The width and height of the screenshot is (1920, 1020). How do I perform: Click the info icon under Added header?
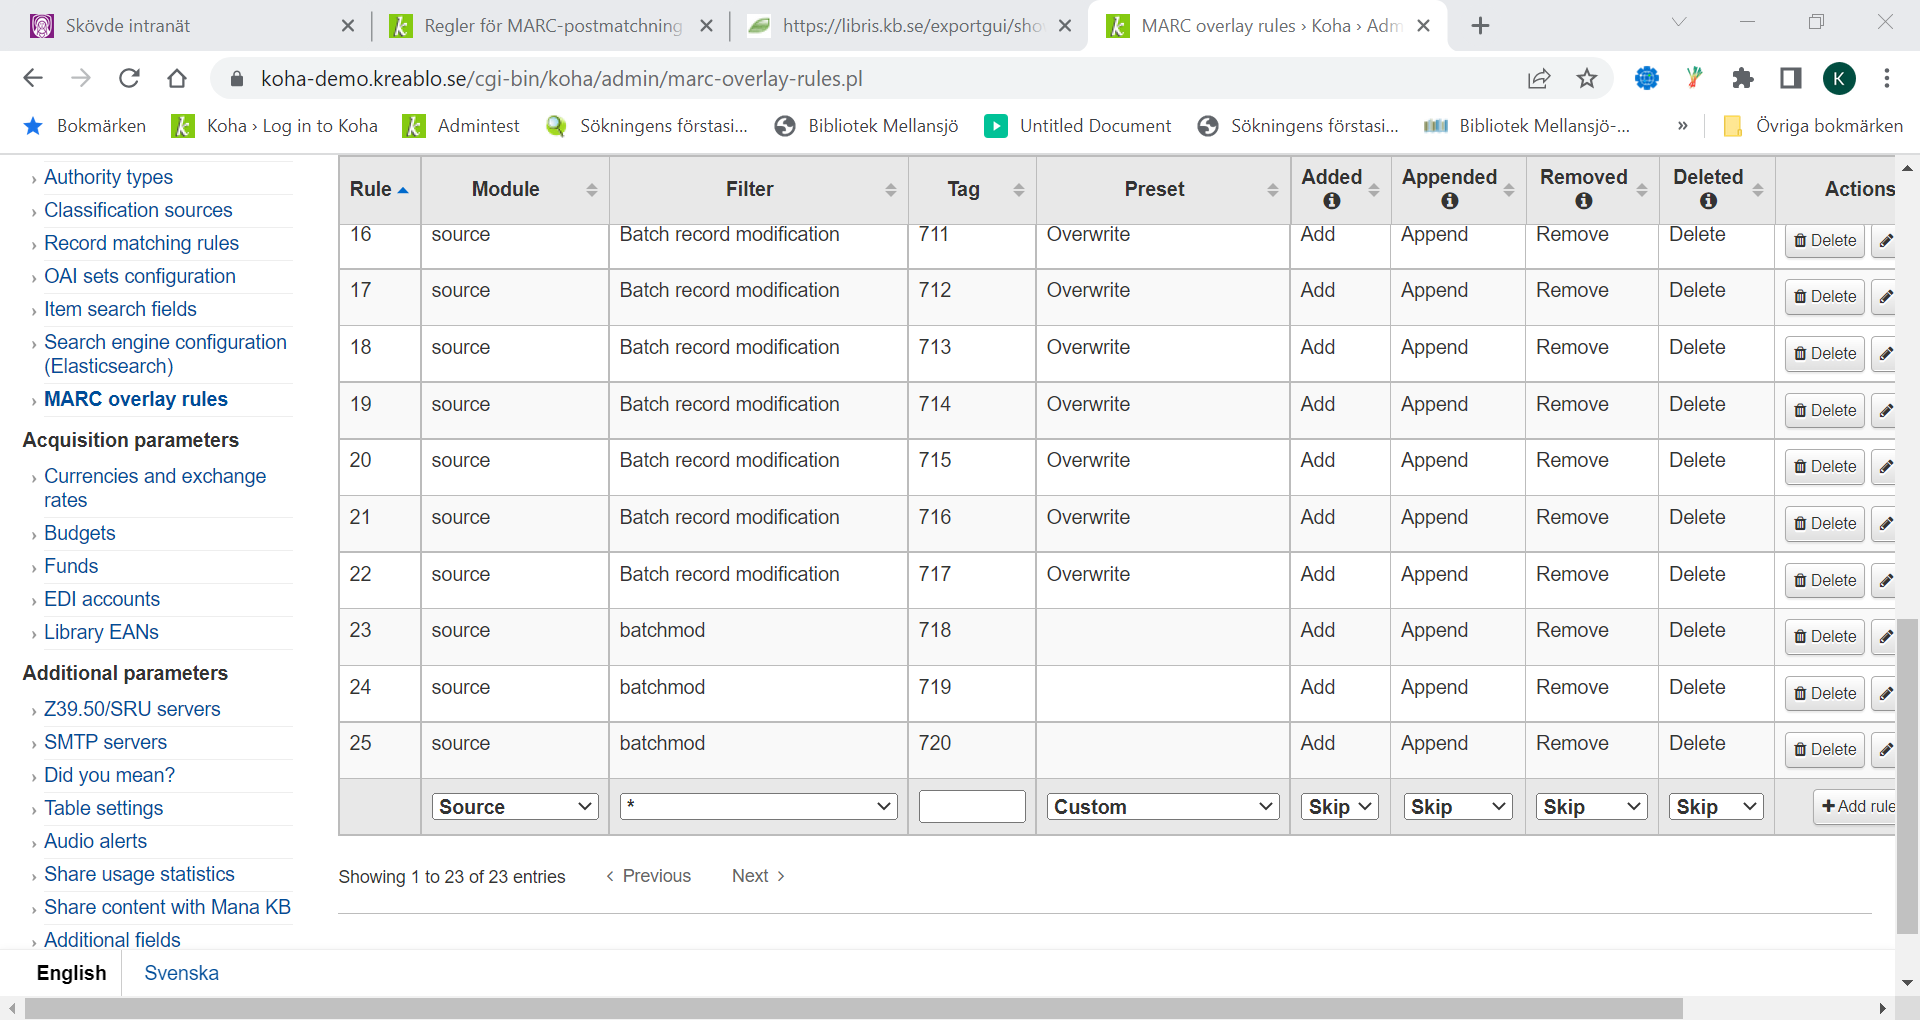tap(1331, 201)
